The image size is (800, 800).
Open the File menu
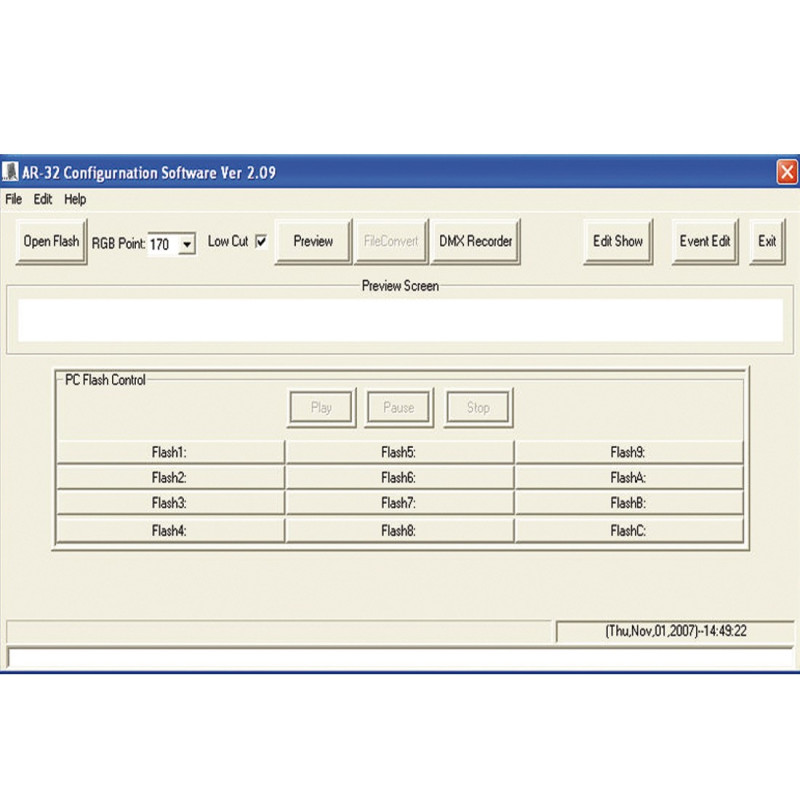point(13,199)
